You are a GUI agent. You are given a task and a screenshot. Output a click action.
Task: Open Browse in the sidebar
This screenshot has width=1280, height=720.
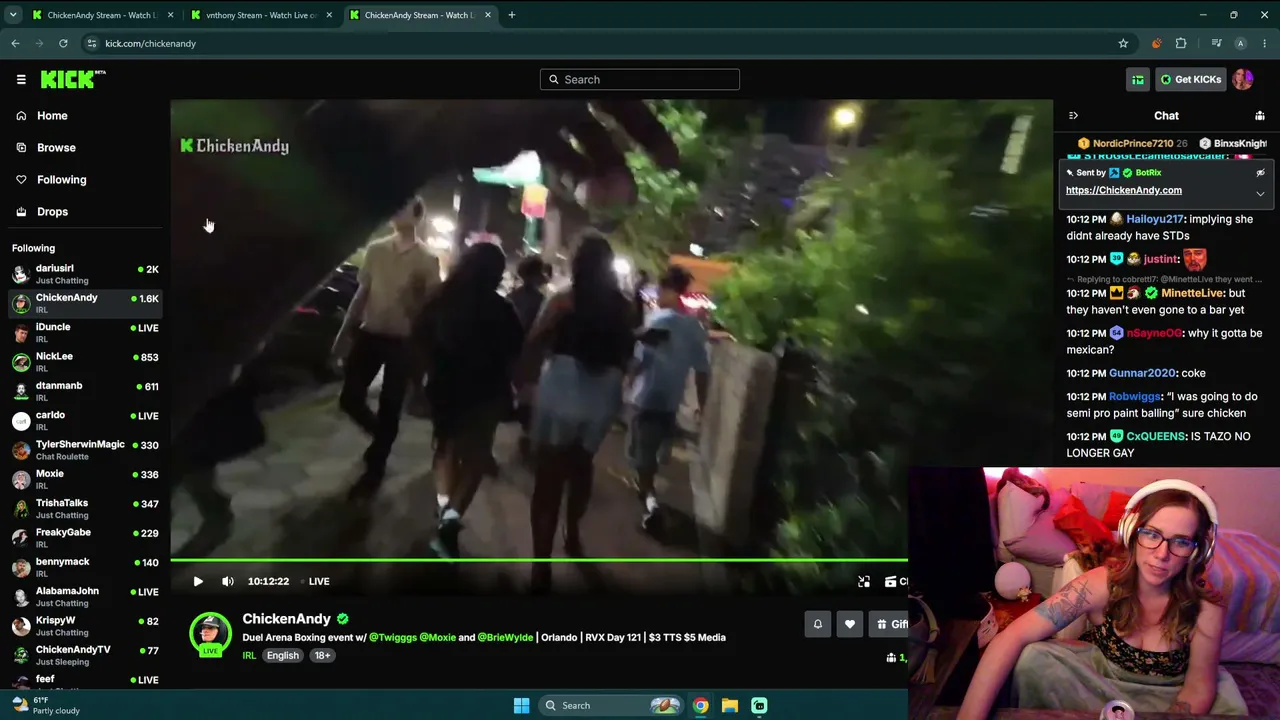(56, 148)
